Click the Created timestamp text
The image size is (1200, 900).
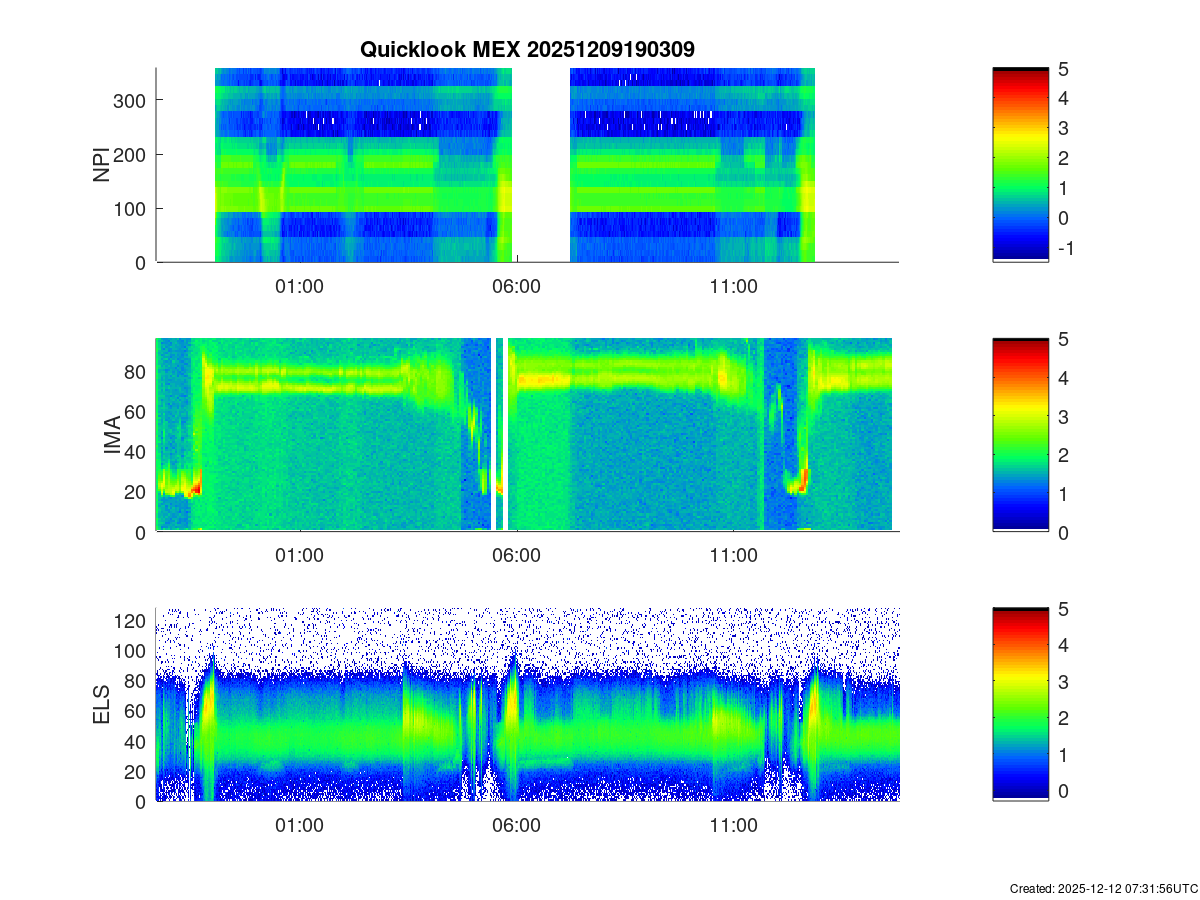click(x=1103, y=888)
